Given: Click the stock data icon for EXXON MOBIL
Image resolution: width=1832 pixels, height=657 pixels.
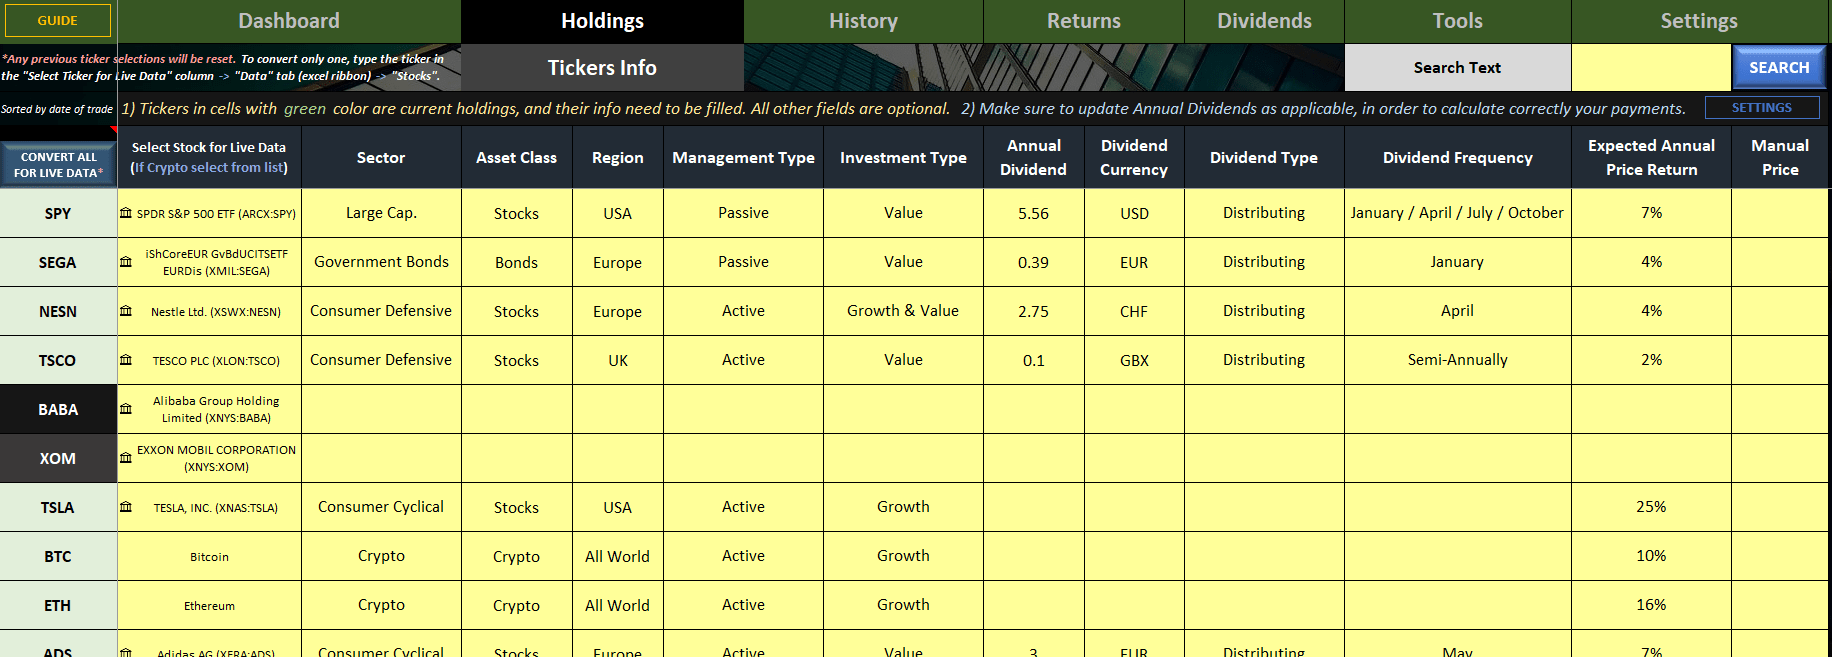Looking at the screenshot, I should click(126, 458).
